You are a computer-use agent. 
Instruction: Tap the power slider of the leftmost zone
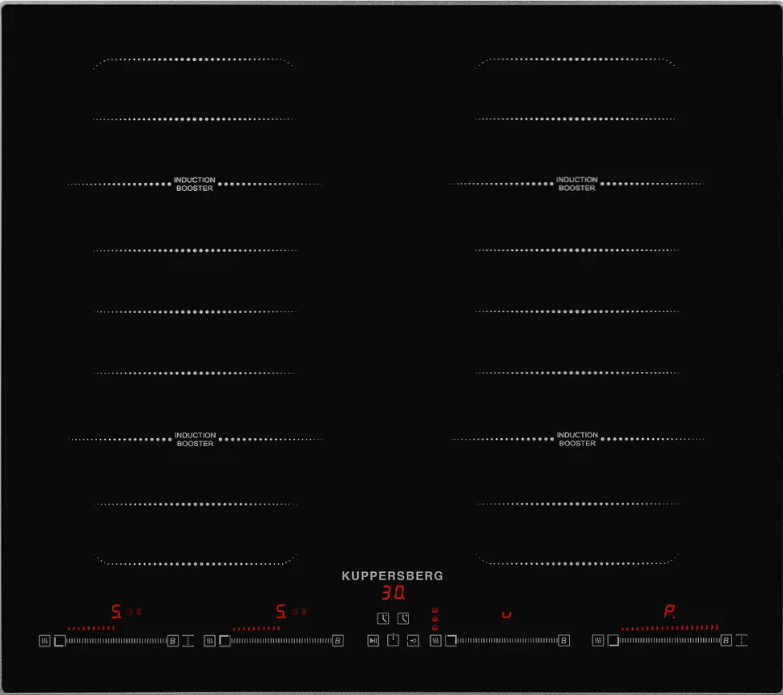click(115, 640)
